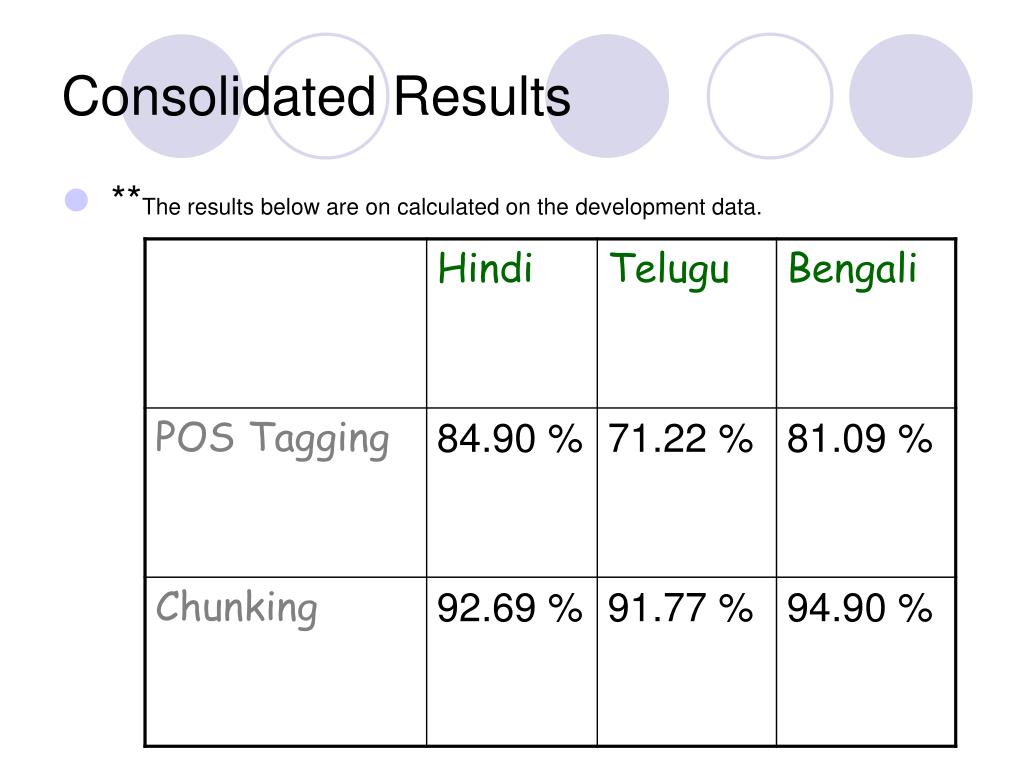1024x768 pixels.
Task: Click the outlined circle left of the last filled circle
Action: [770, 96]
